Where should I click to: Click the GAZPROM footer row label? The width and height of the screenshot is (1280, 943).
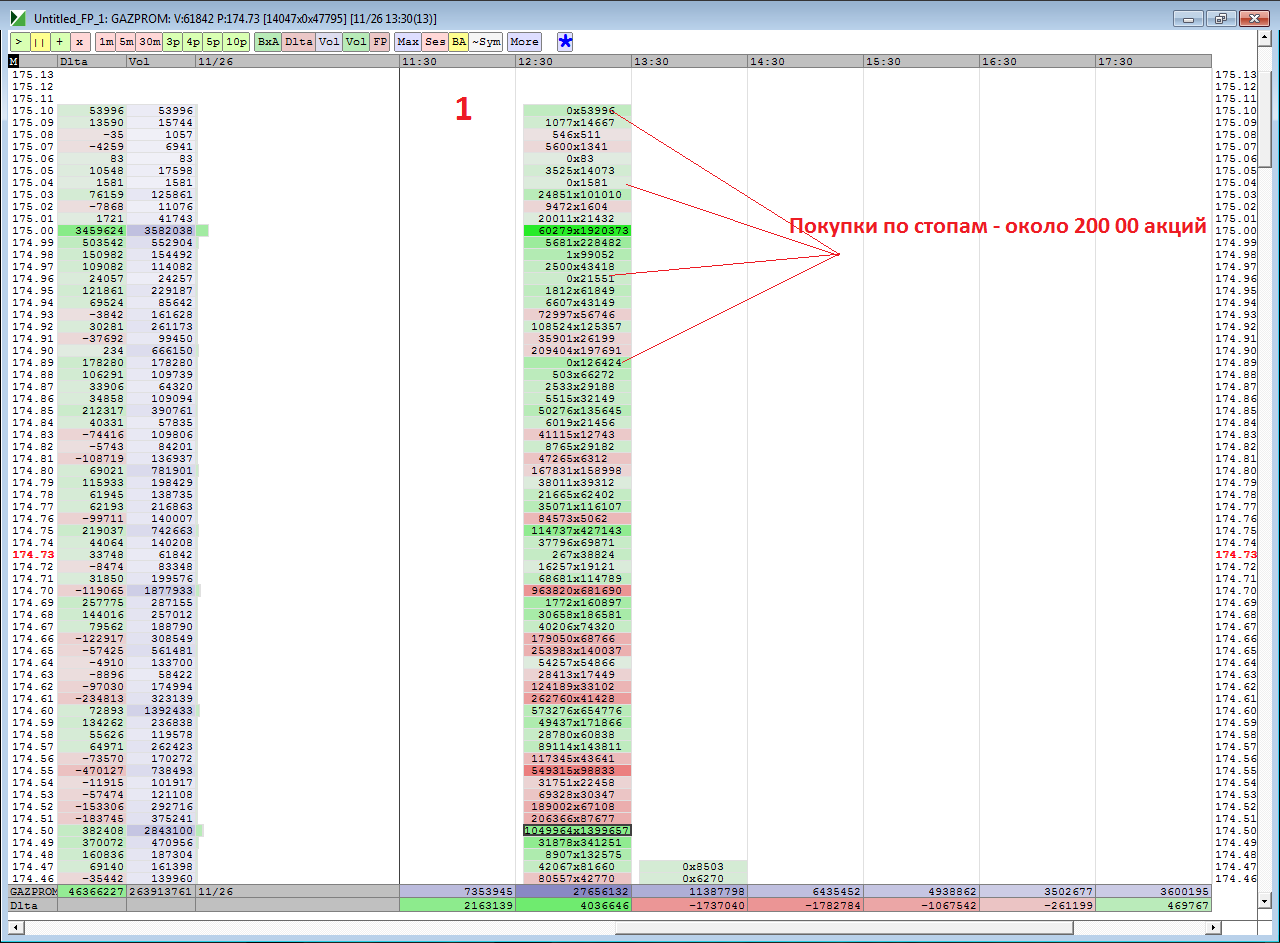click(x=33, y=890)
